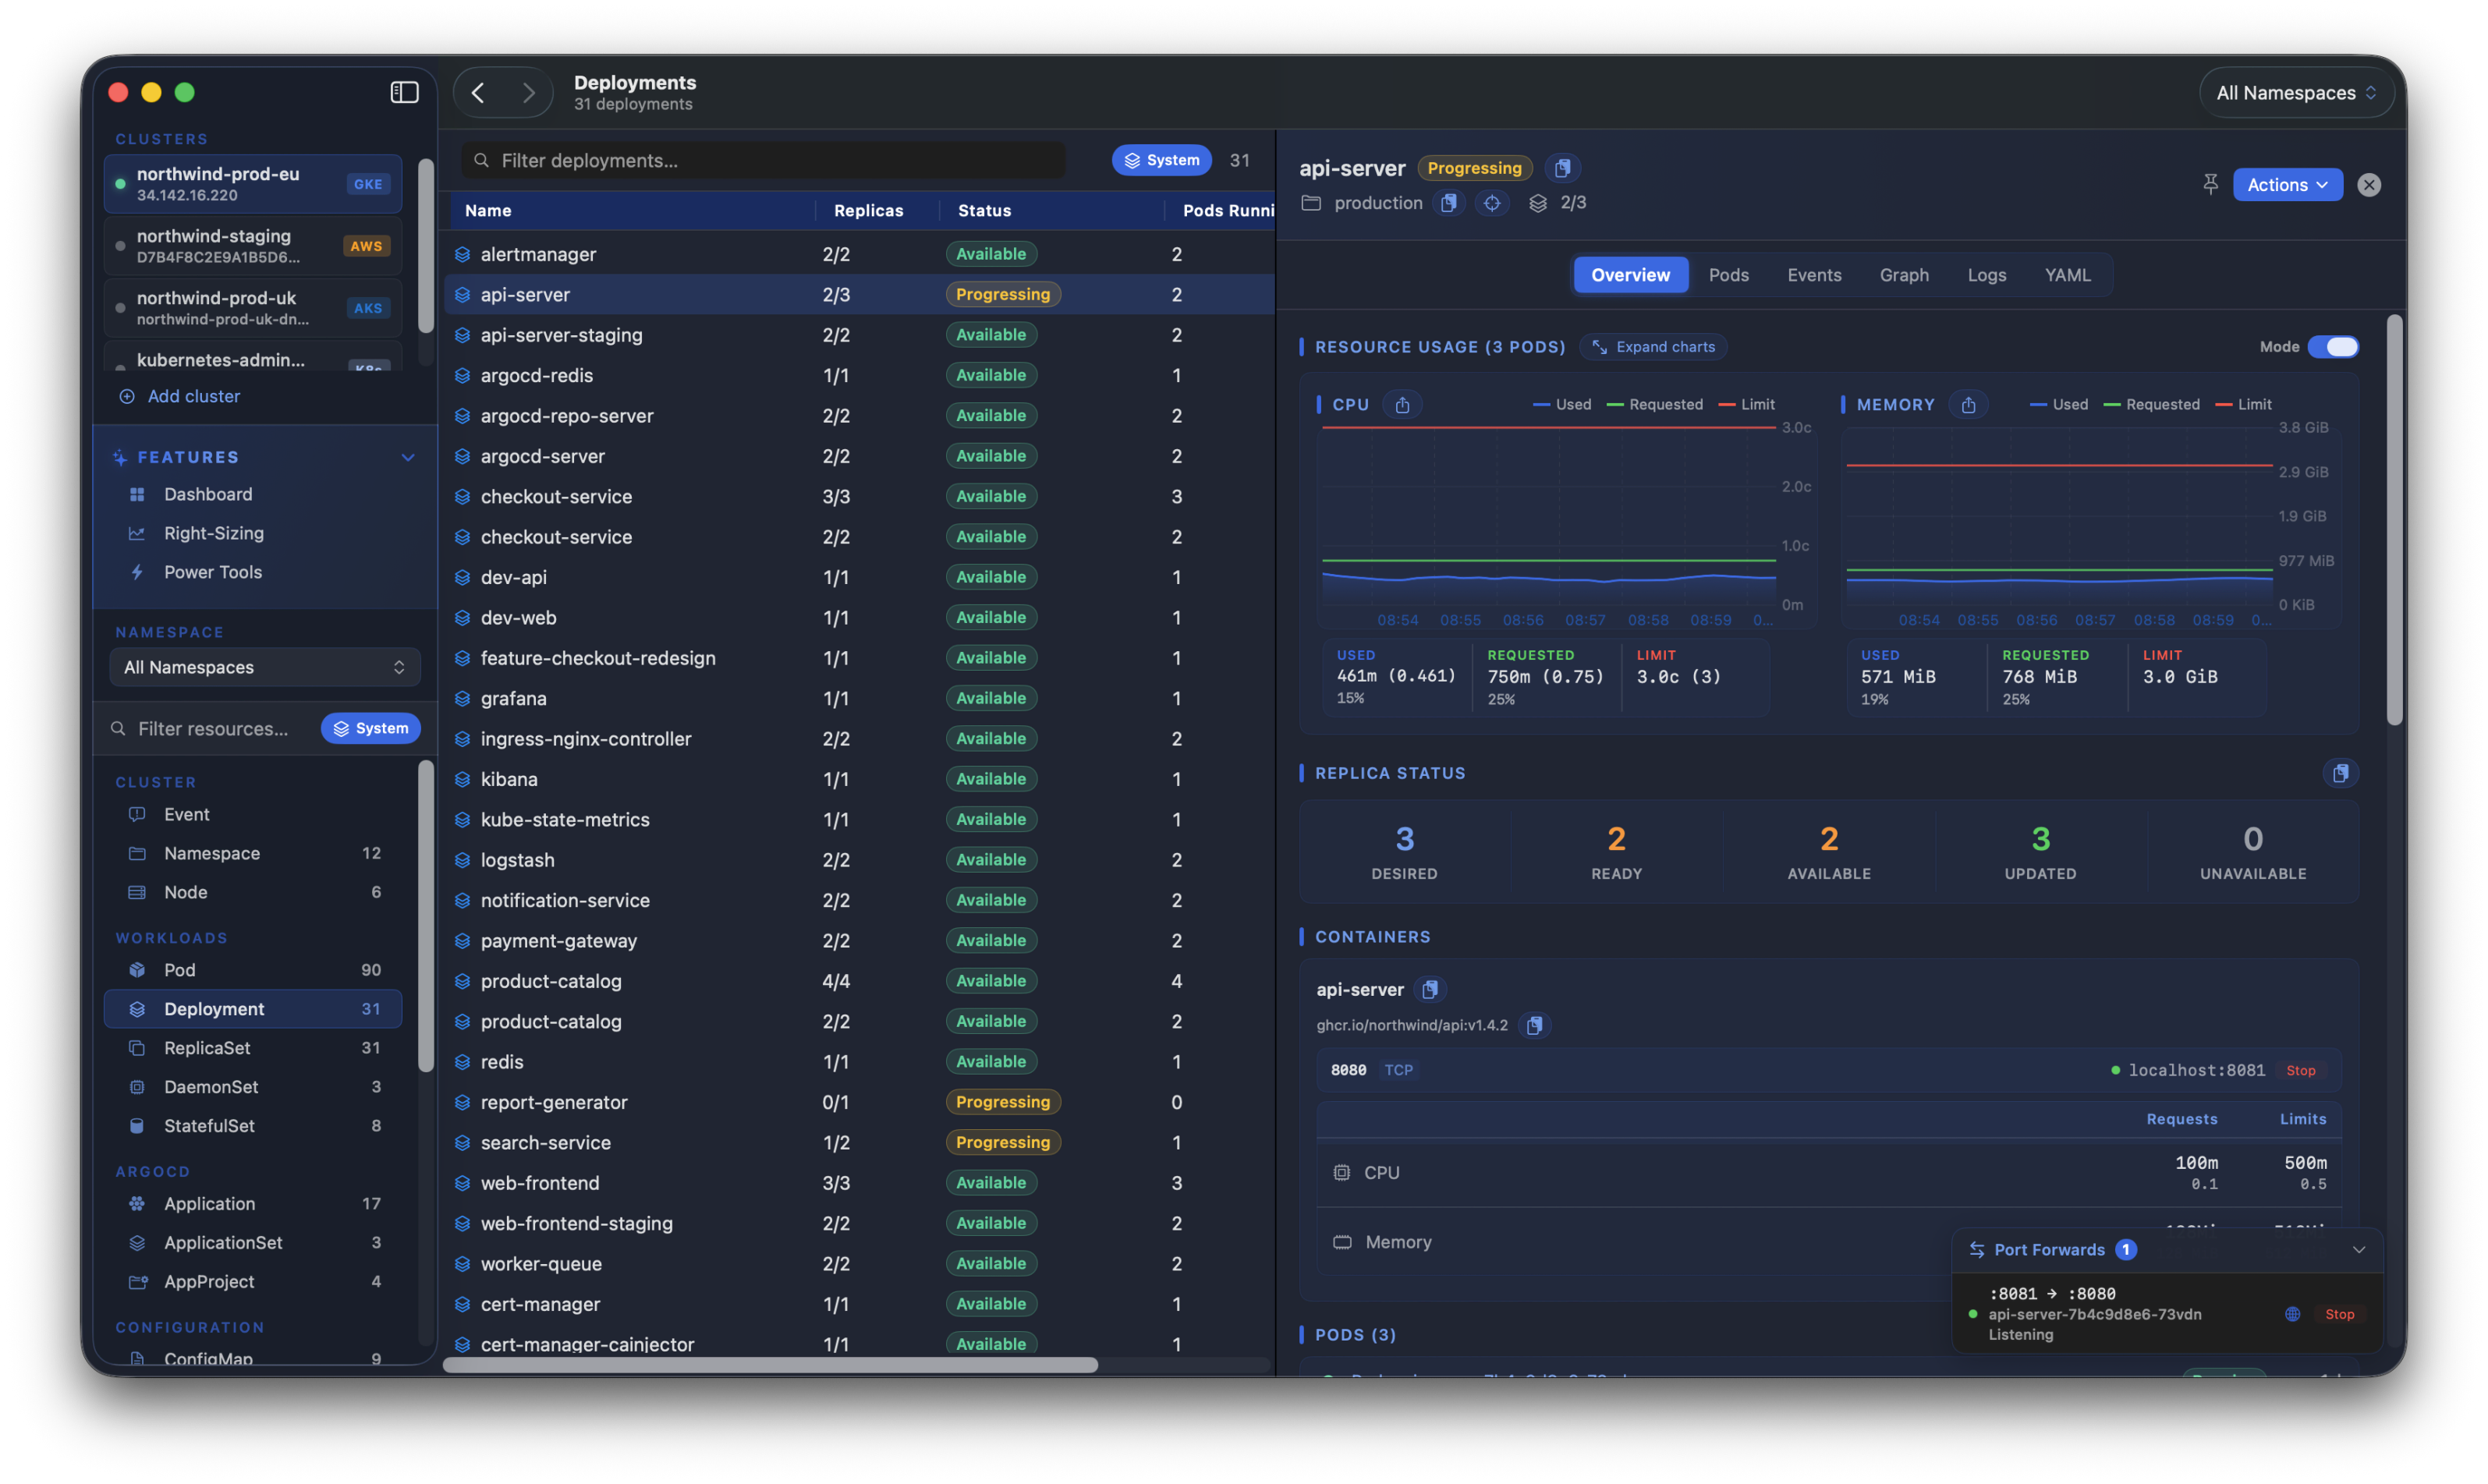Go forward with the right navigation arrow
This screenshot has width=2488, height=1484.
pos(529,93)
